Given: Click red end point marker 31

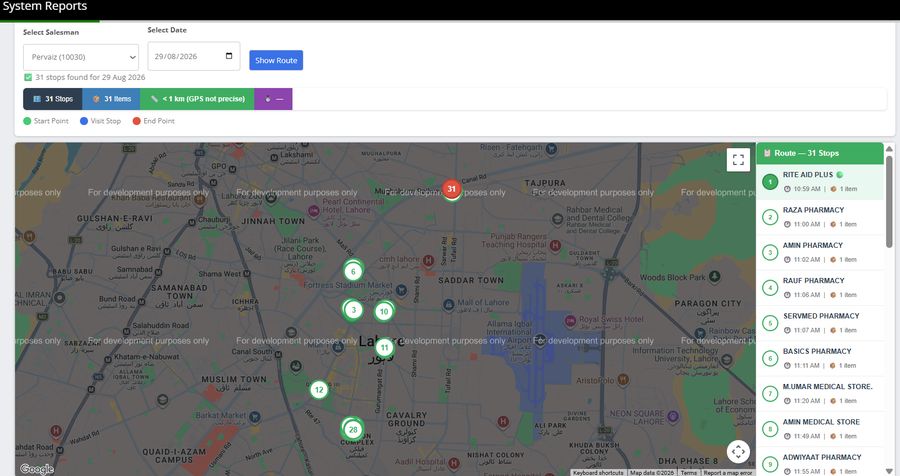Looking at the screenshot, I should pyautogui.click(x=452, y=189).
